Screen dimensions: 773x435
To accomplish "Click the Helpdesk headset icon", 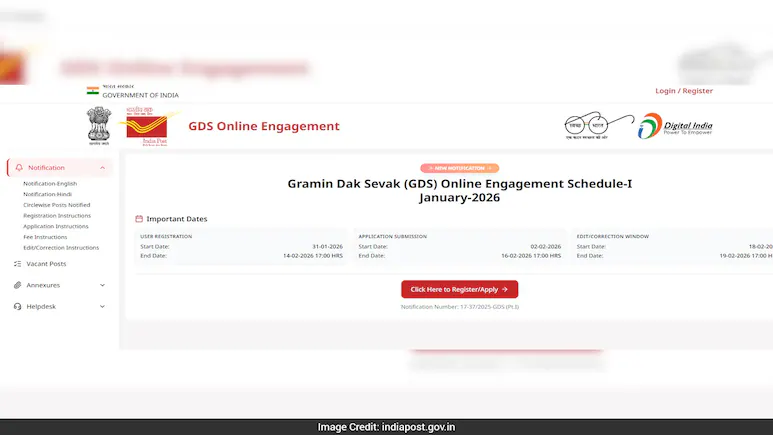I will [17, 306].
